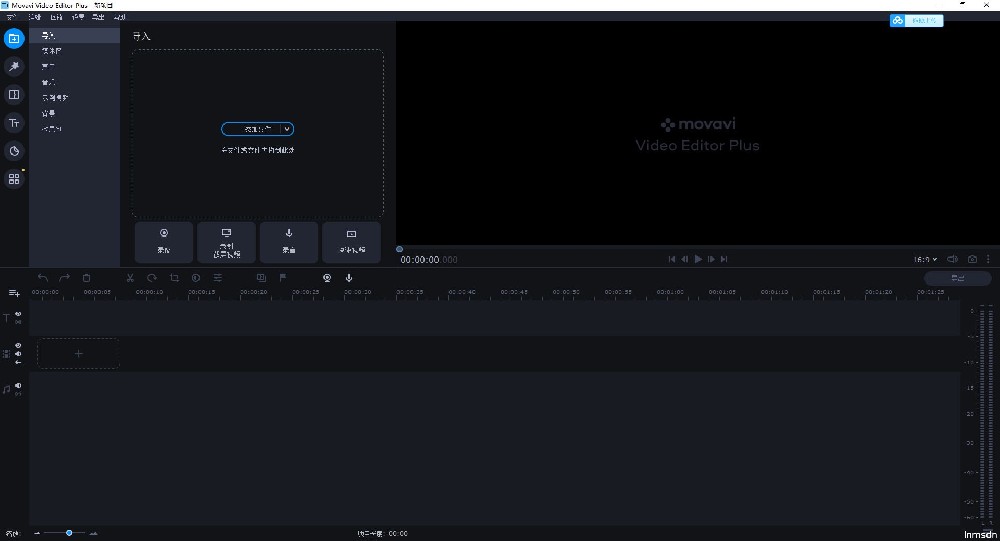
Task: Toggle audio track link icon
Action: point(18,394)
